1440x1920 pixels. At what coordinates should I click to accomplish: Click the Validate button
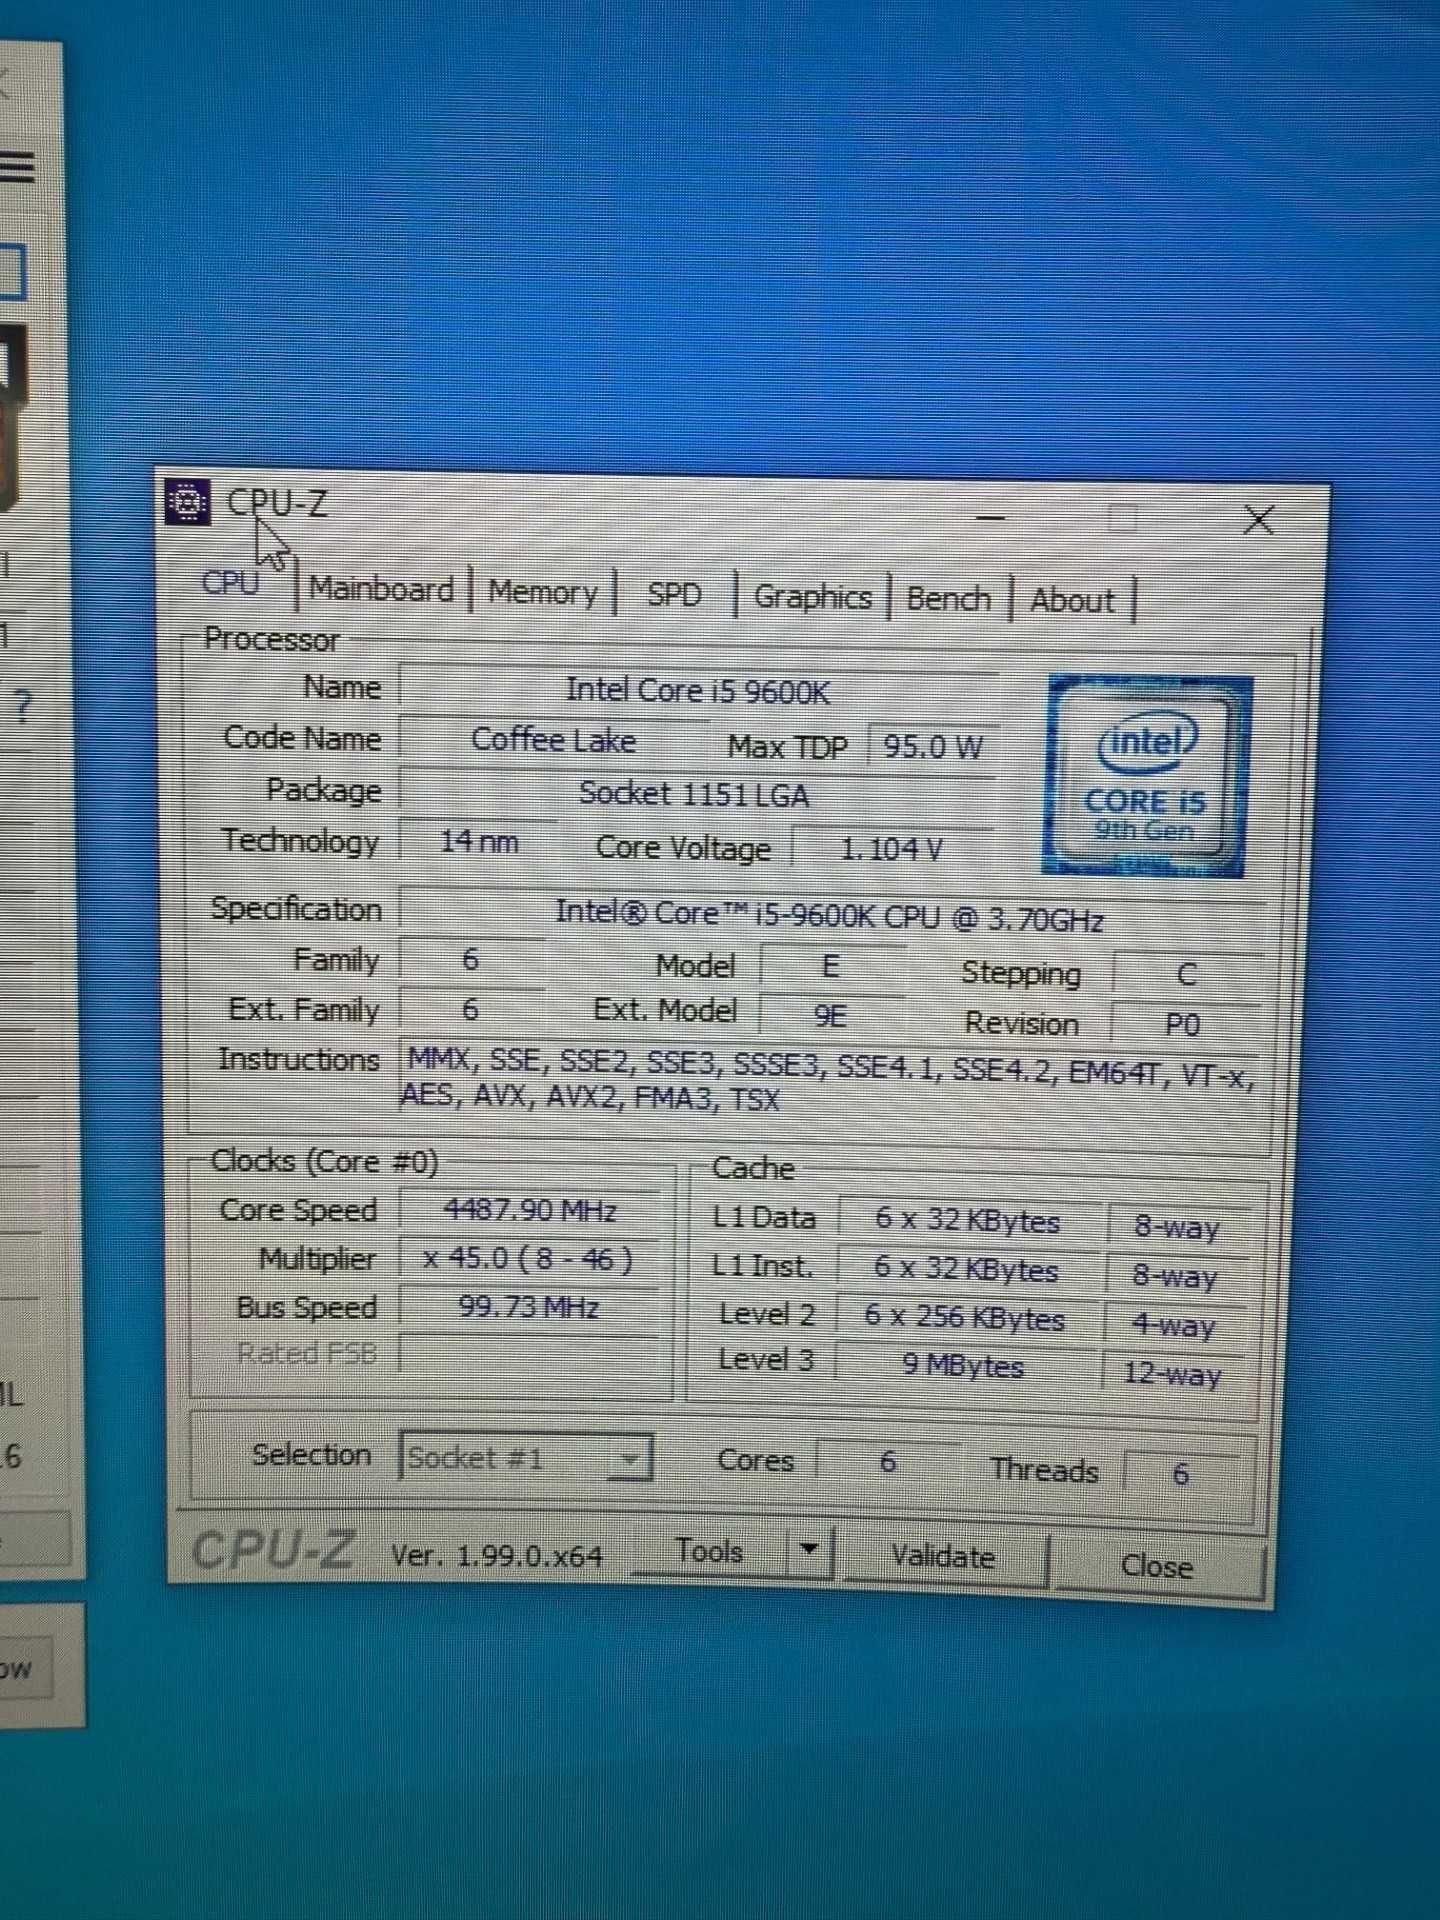(x=944, y=1557)
